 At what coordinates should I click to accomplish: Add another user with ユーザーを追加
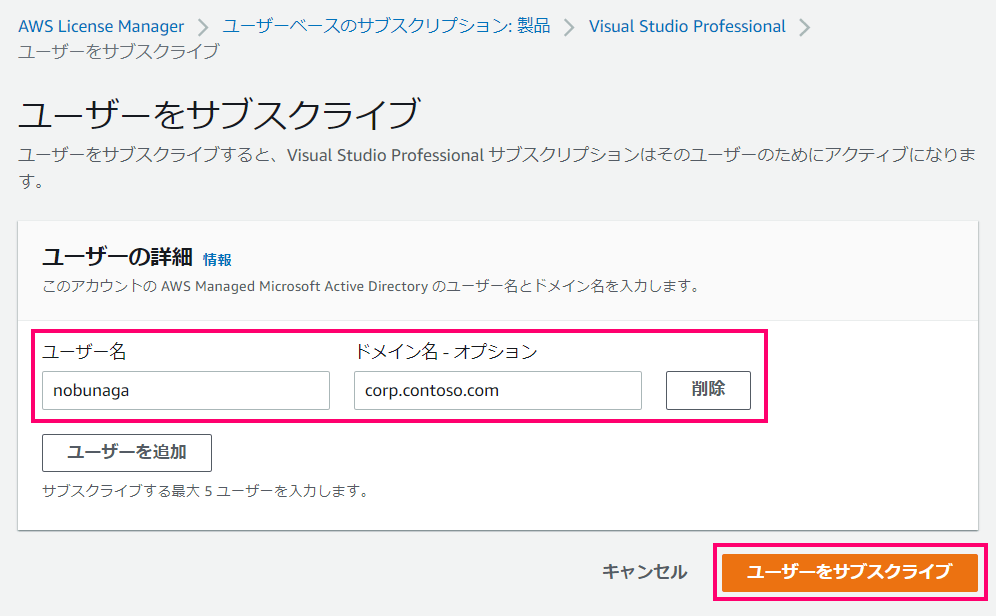coord(126,453)
